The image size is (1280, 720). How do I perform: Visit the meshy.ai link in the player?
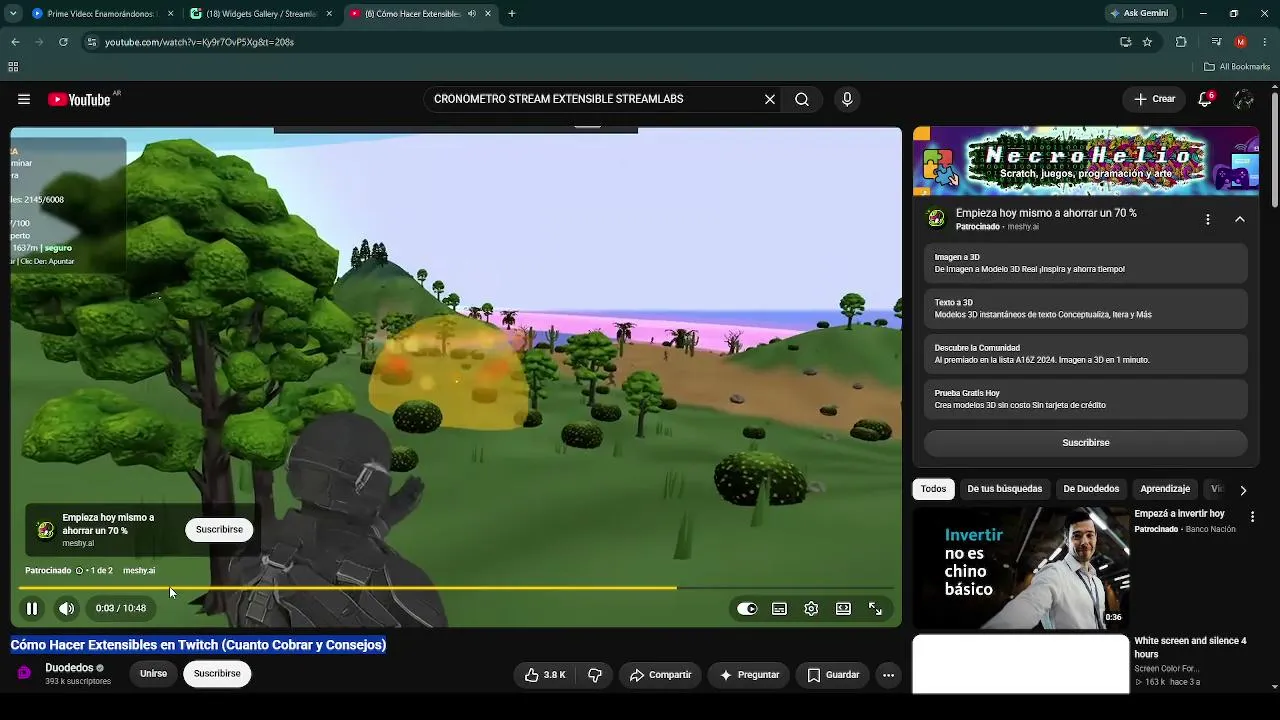(x=139, y=571)
